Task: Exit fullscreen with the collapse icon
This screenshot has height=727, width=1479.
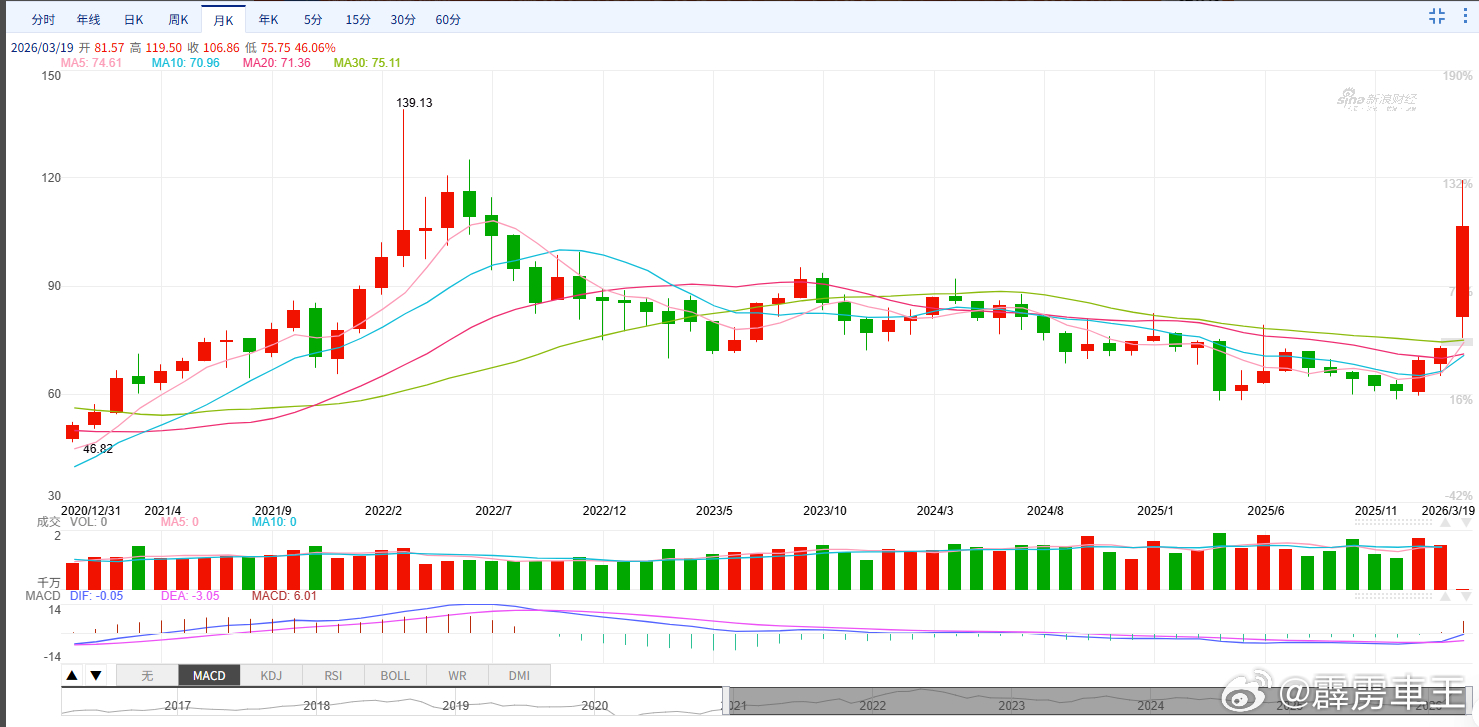Action: [x=1437, y=15]
